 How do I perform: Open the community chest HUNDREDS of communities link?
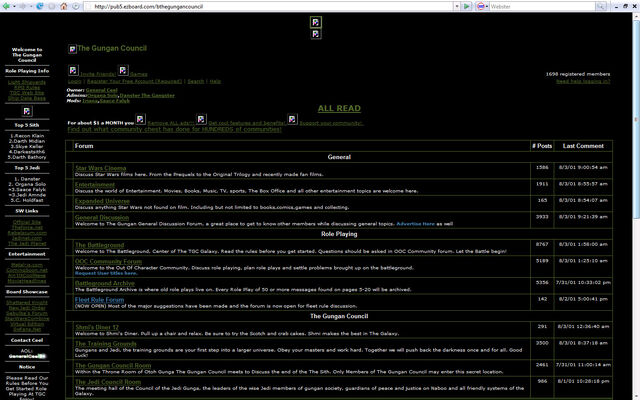(x=174, y=129)
